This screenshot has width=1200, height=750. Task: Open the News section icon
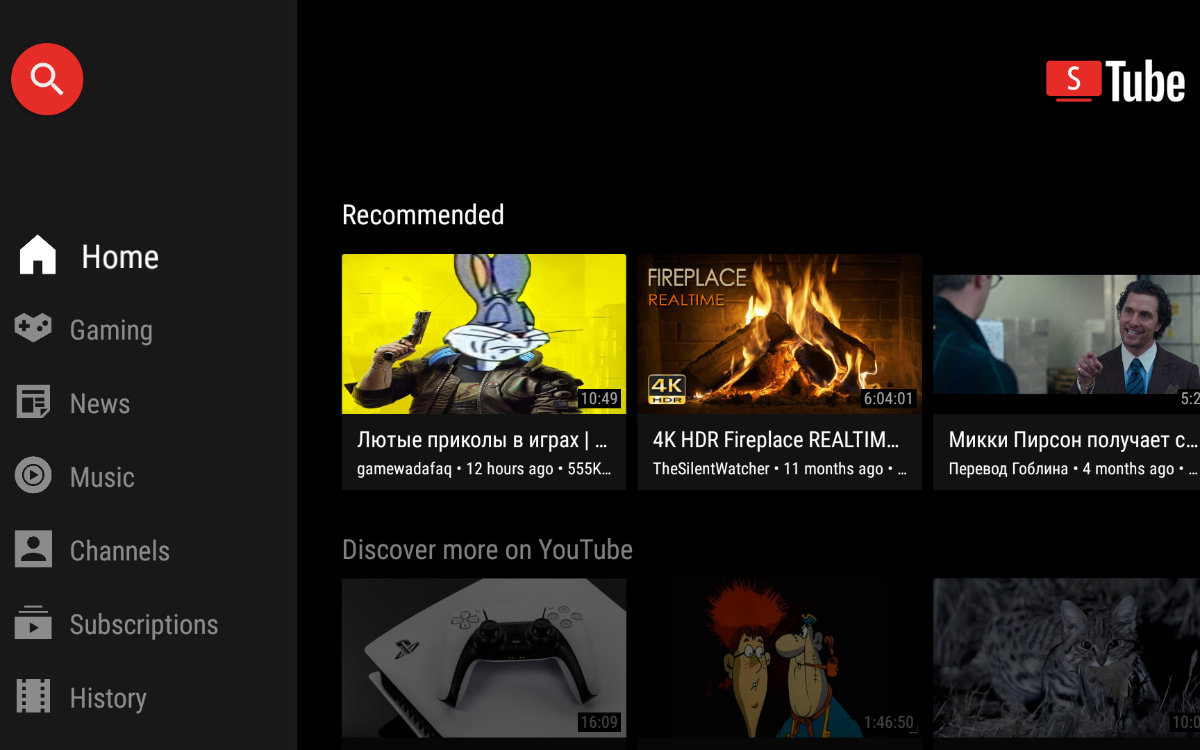33,403
